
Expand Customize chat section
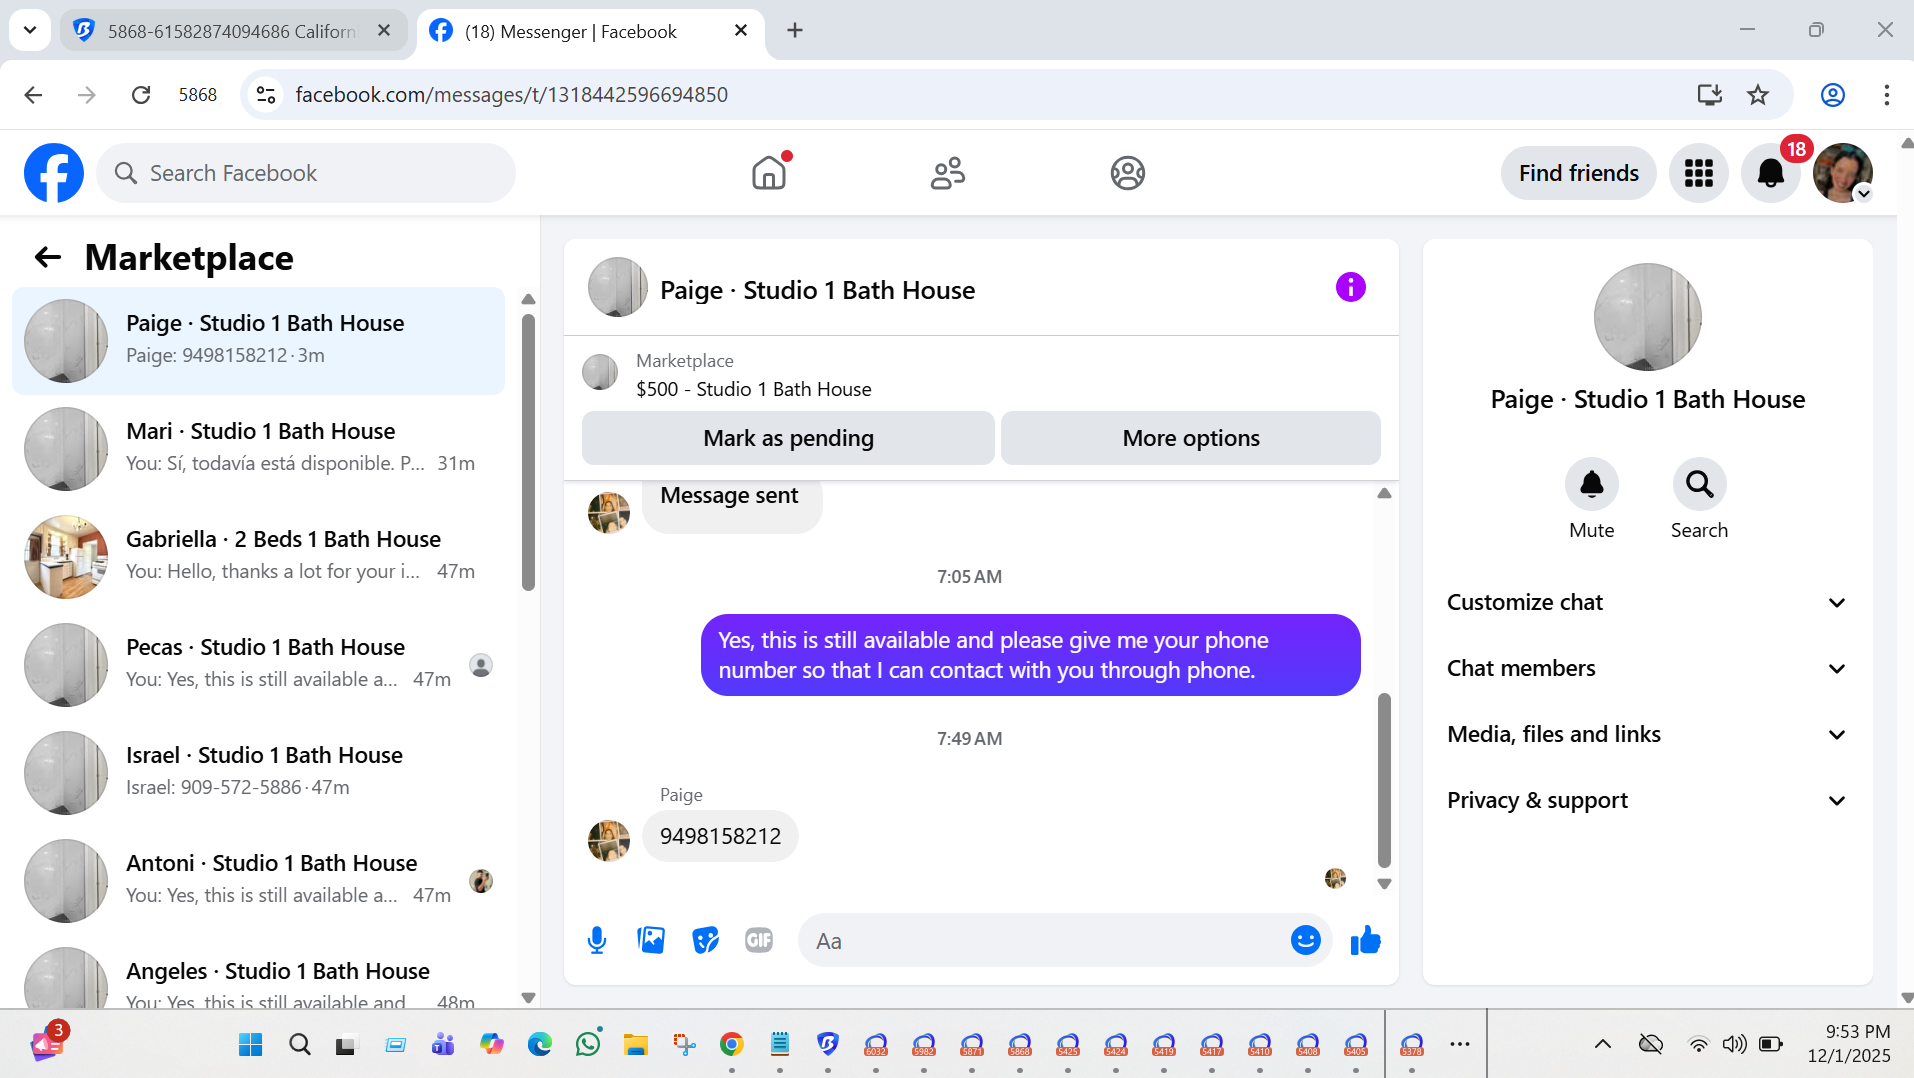[1647, 602]
